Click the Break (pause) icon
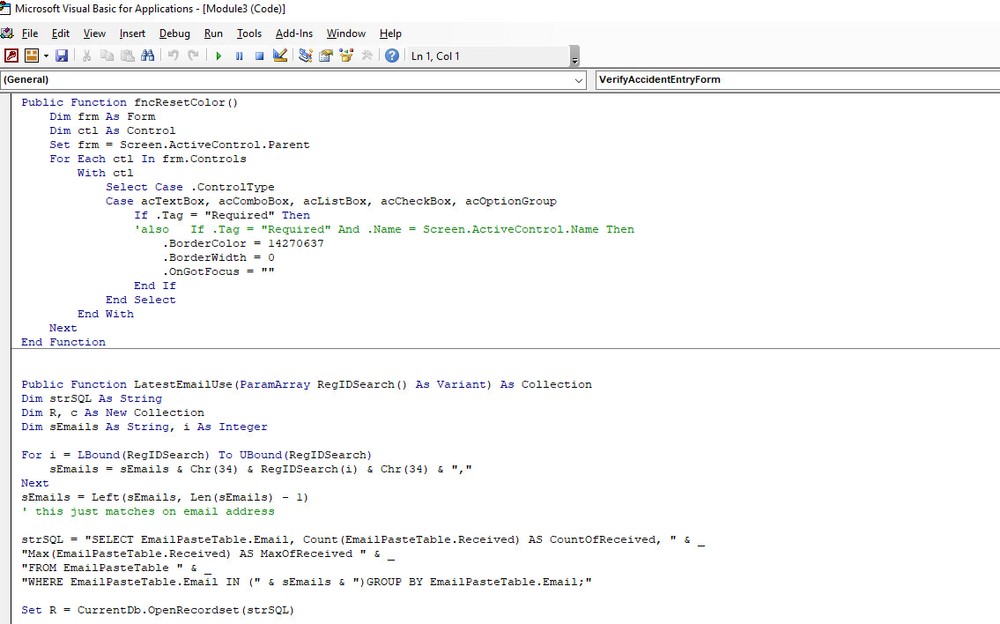Screen dimensions: 1000x624 (x=240, y=55)
